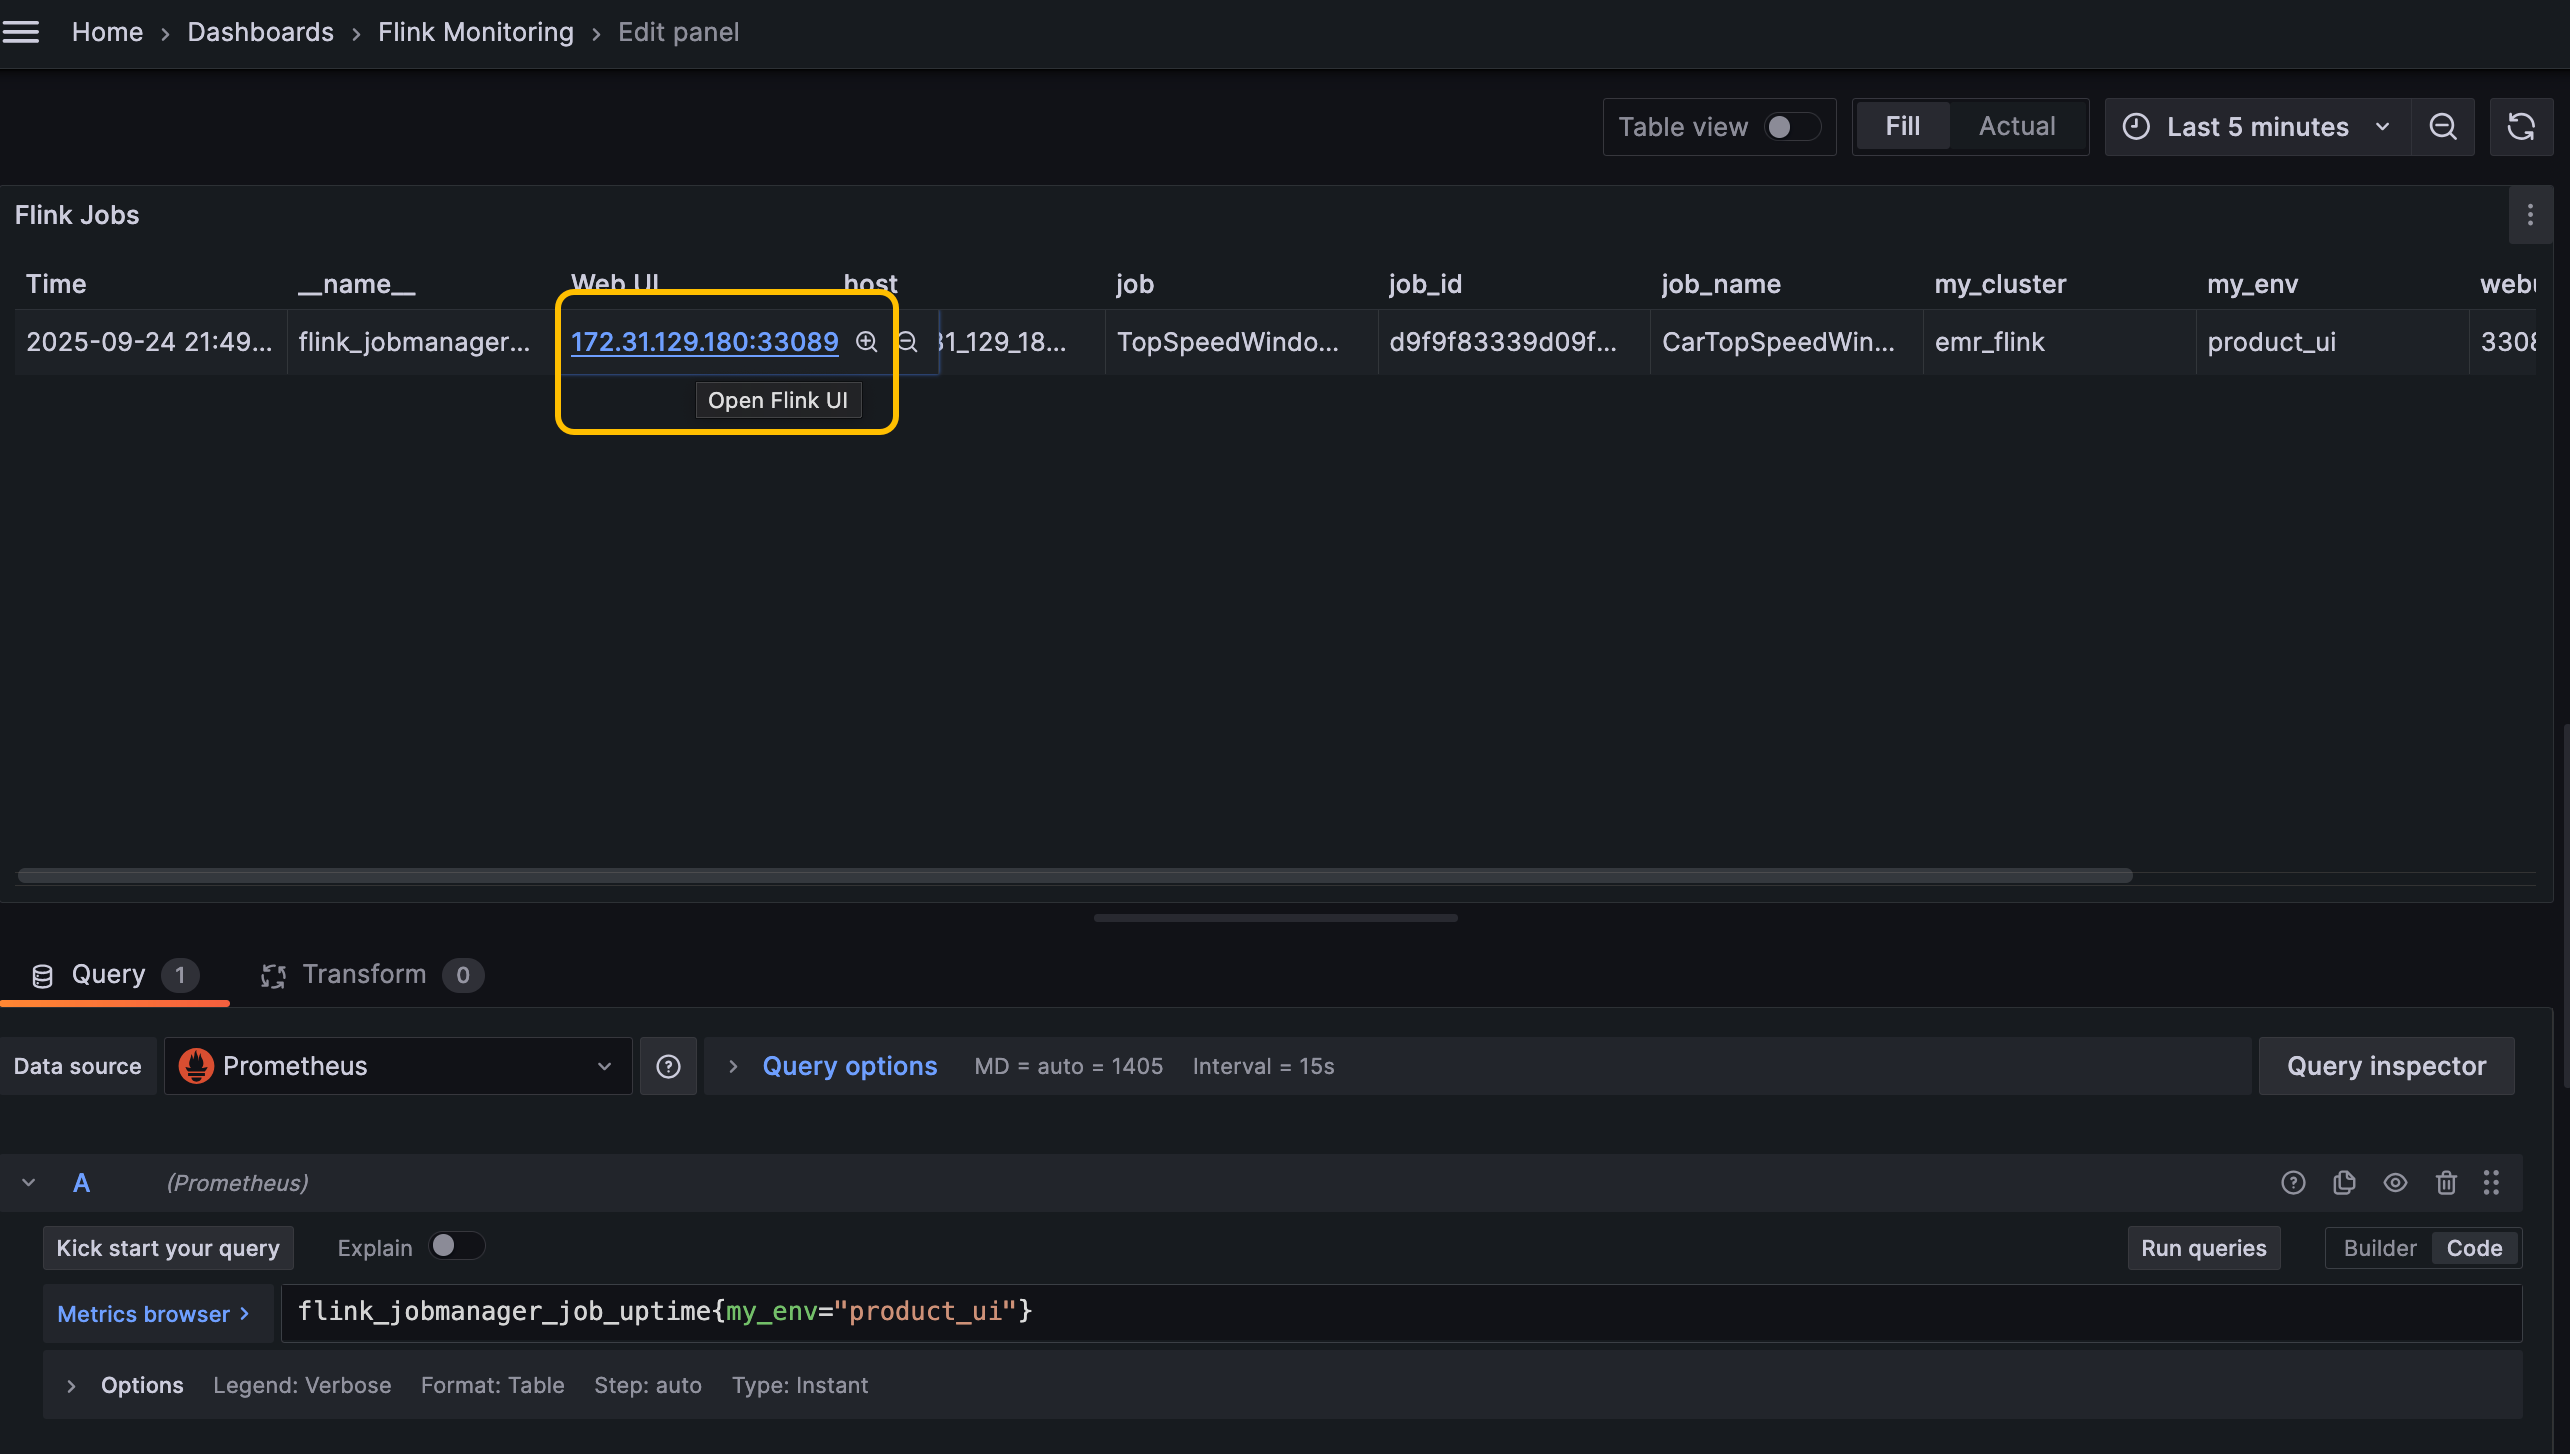Duplicate query A with the copy icon
The image size is (2570, 1454).
pos(2344,1183)
